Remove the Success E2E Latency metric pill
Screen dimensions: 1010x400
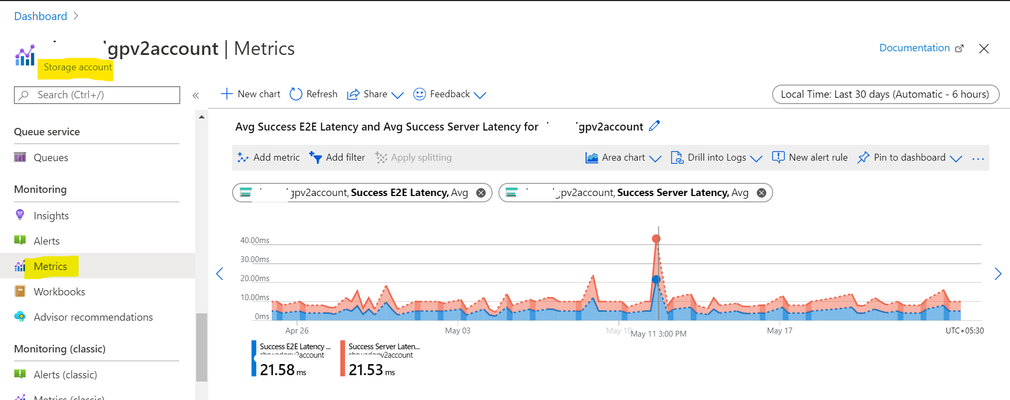481,193
